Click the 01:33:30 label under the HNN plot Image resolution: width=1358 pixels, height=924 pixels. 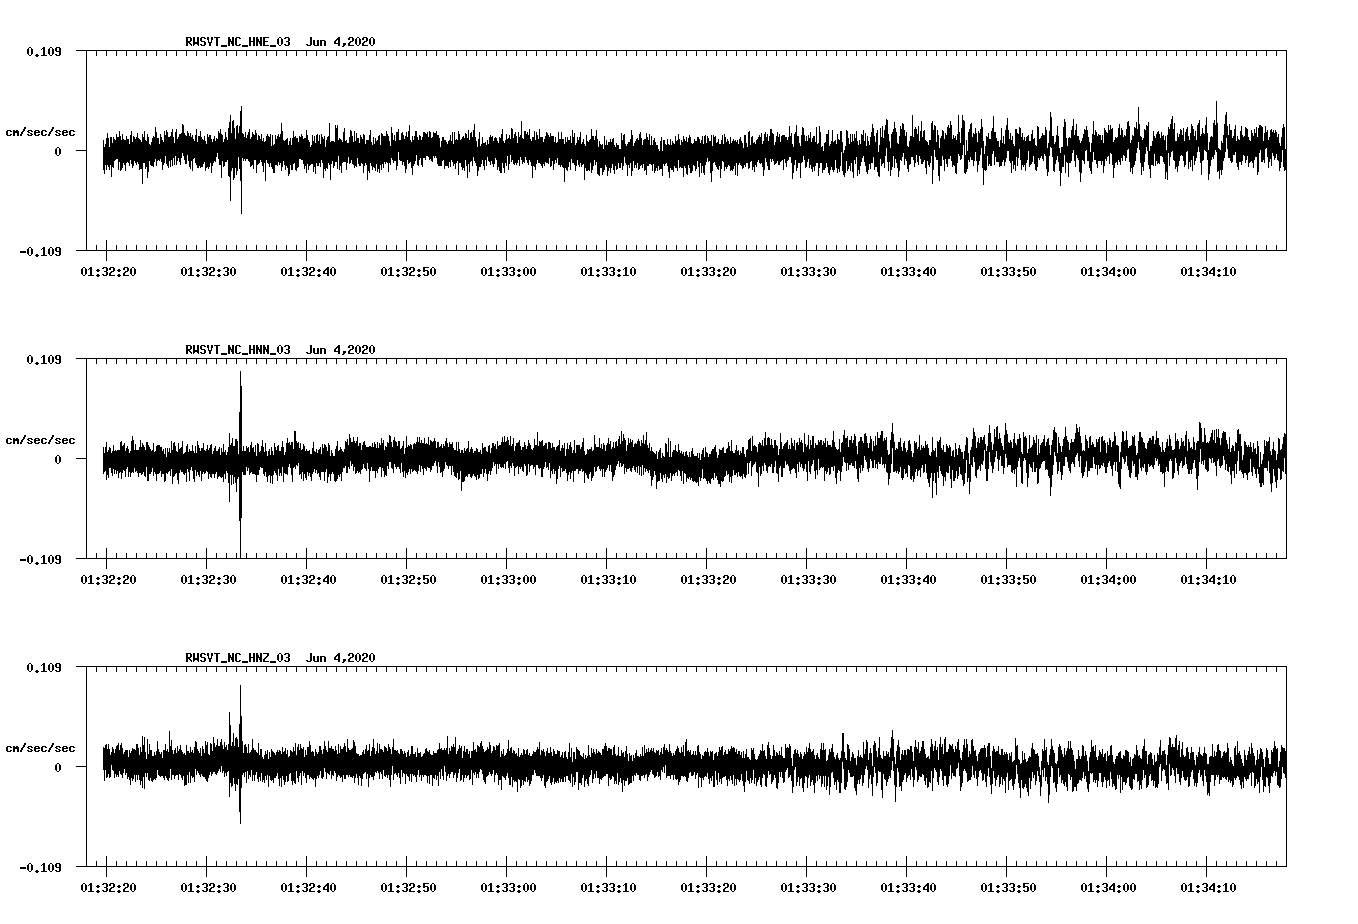point(808,579)
